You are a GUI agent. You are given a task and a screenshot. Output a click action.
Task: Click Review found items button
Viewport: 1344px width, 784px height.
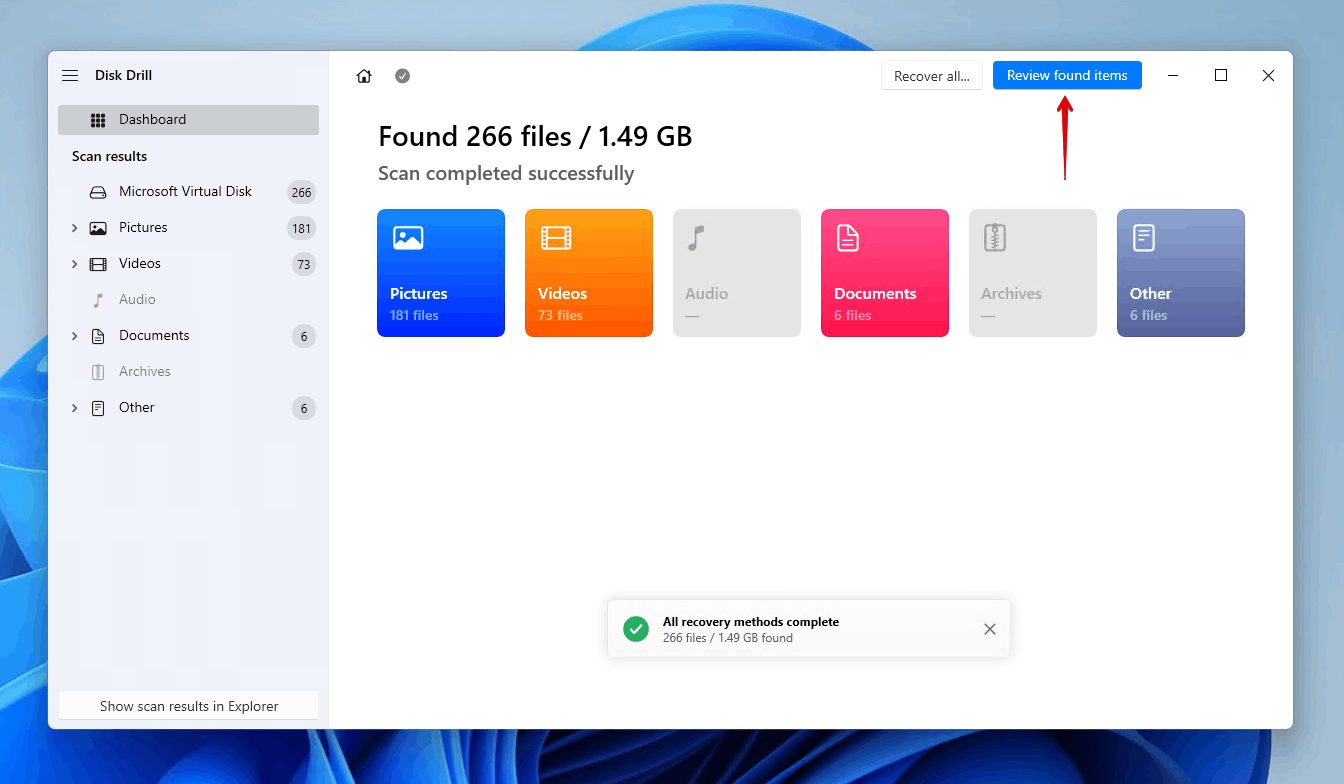(x=1067, y=75)
